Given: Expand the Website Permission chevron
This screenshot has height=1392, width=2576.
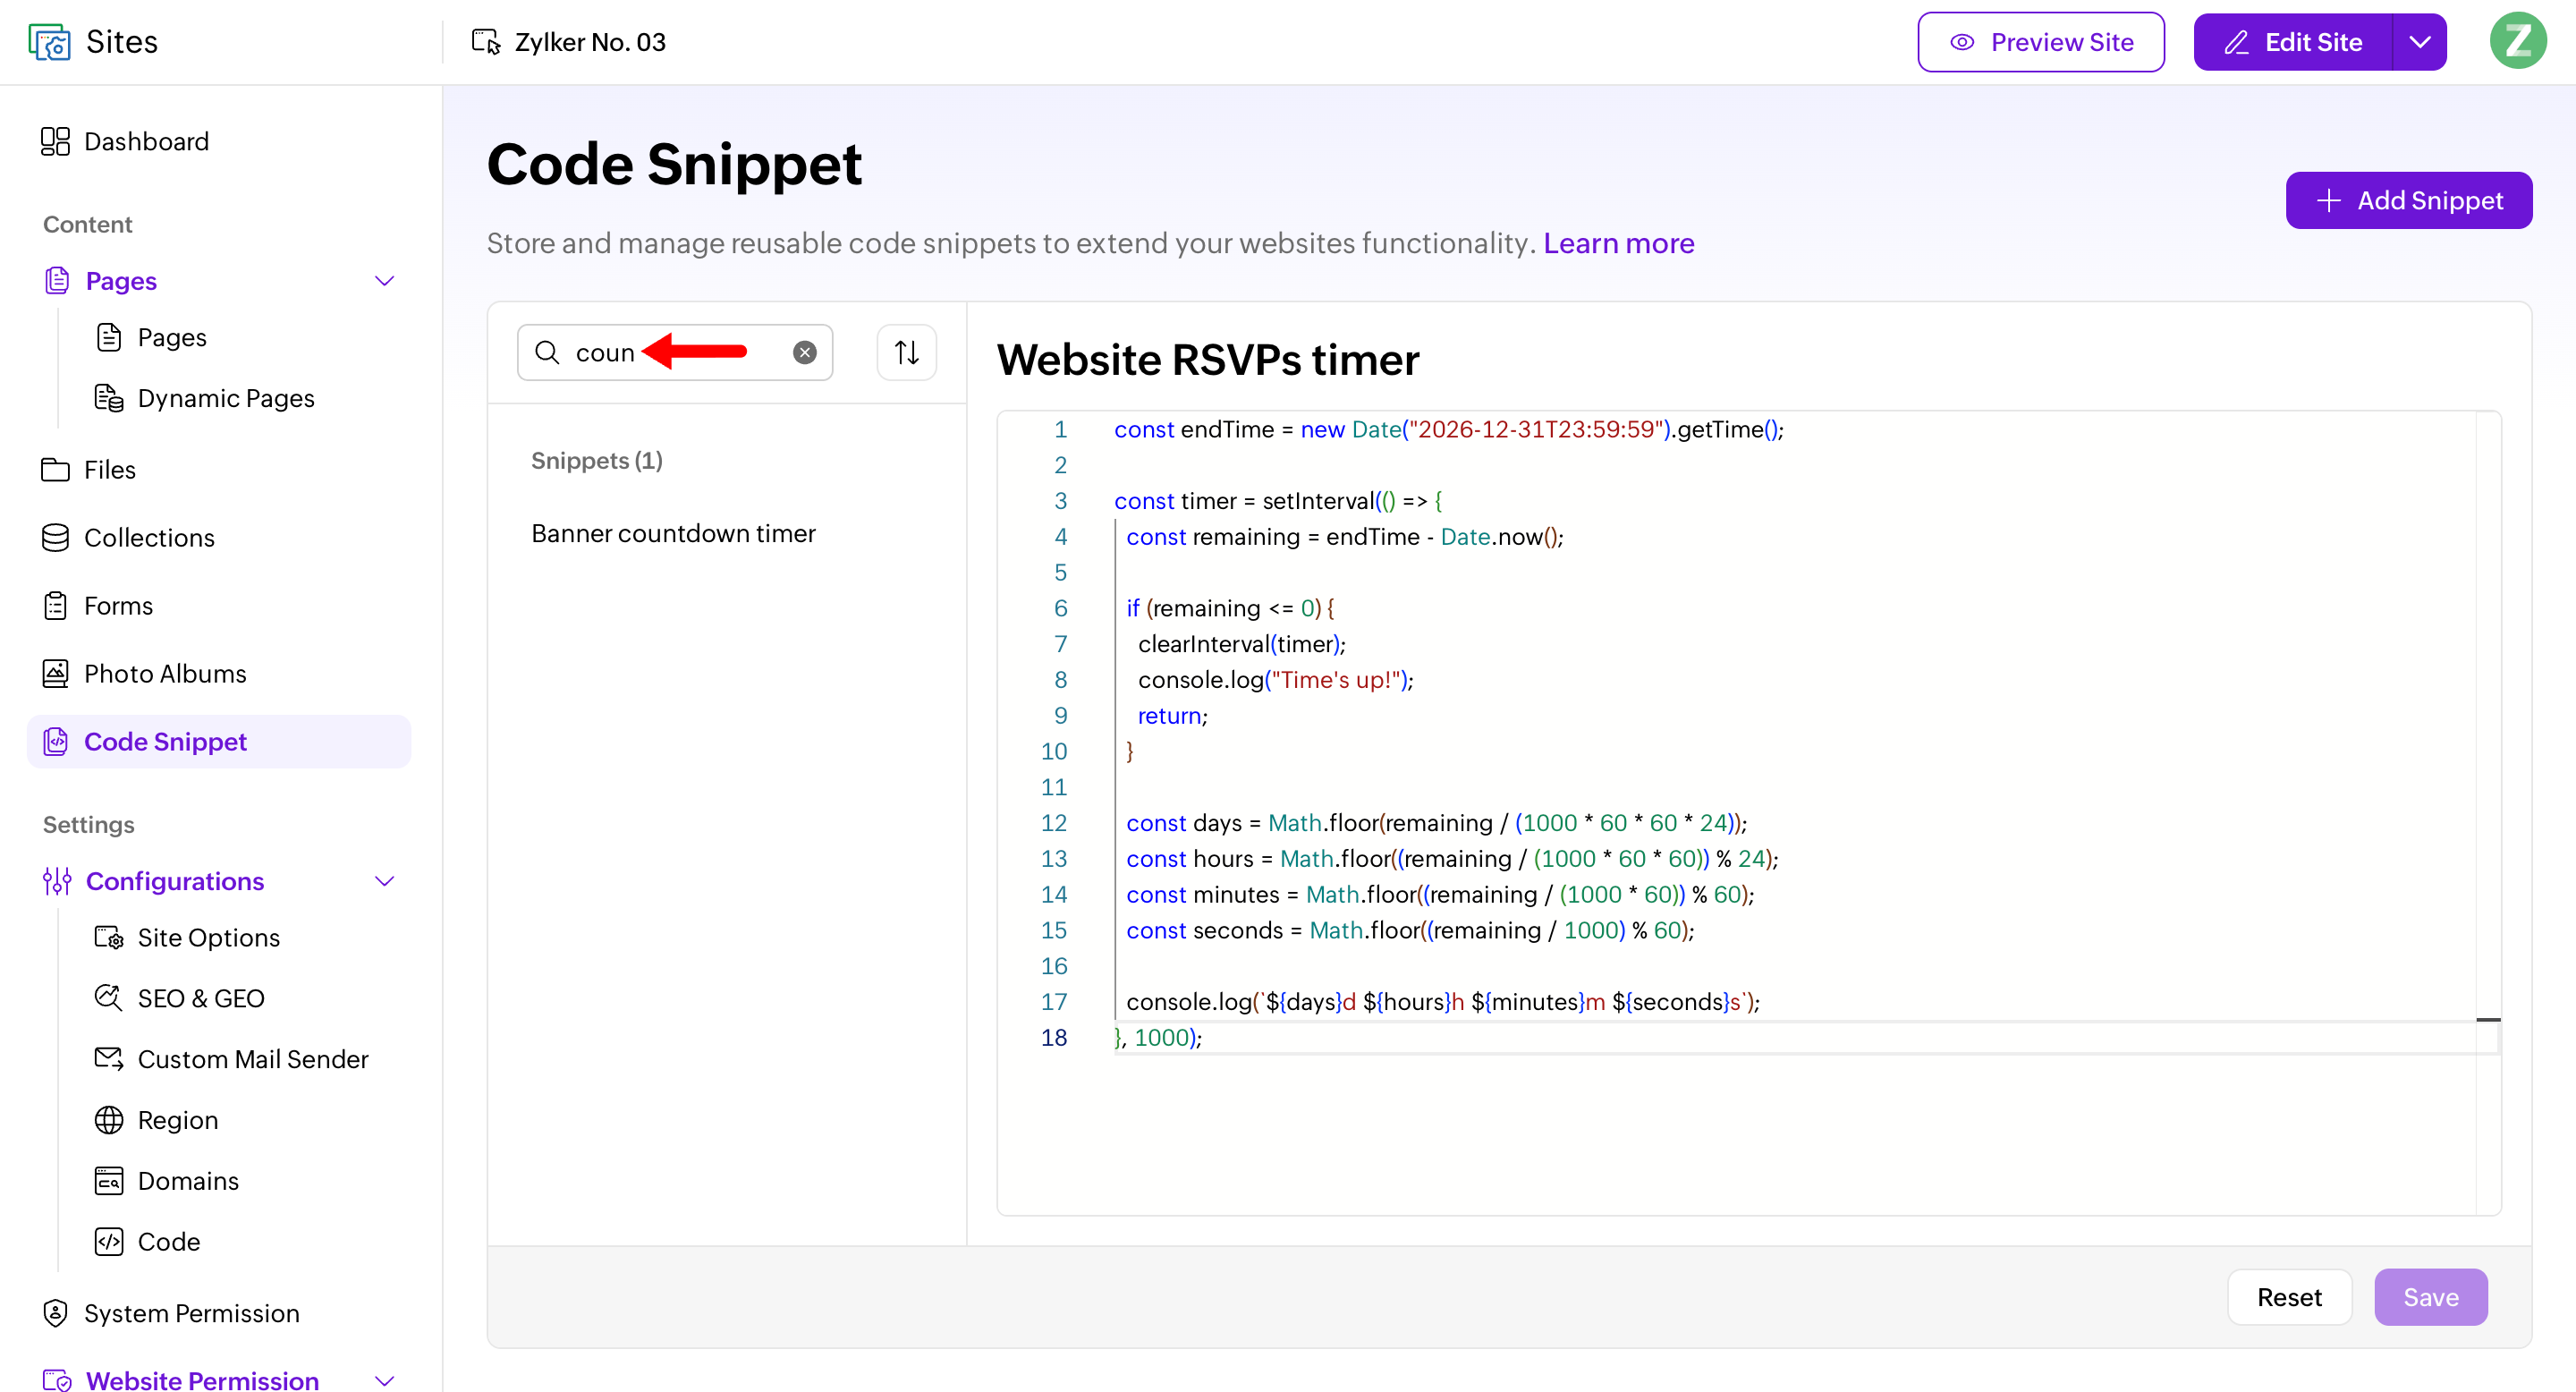Looking at the screenshot, I should (x=384, y=1381).
